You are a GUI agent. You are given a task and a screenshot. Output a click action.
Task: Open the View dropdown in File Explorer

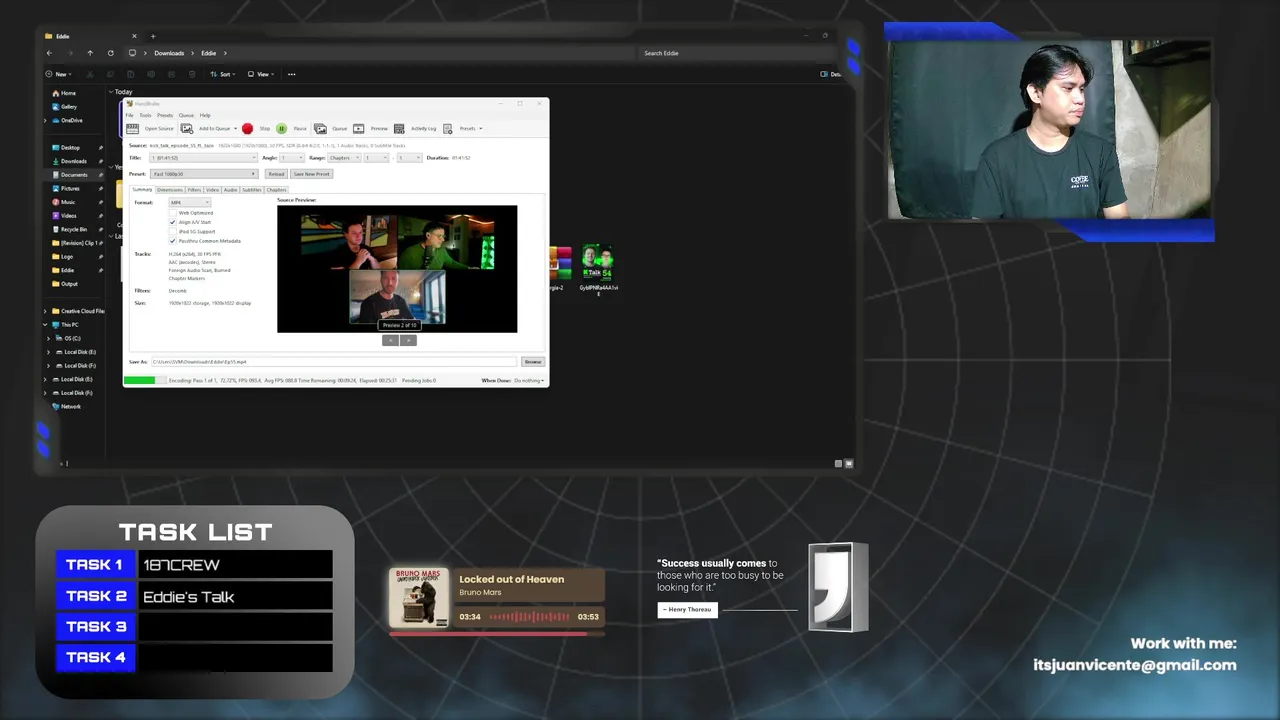[263, 74]
